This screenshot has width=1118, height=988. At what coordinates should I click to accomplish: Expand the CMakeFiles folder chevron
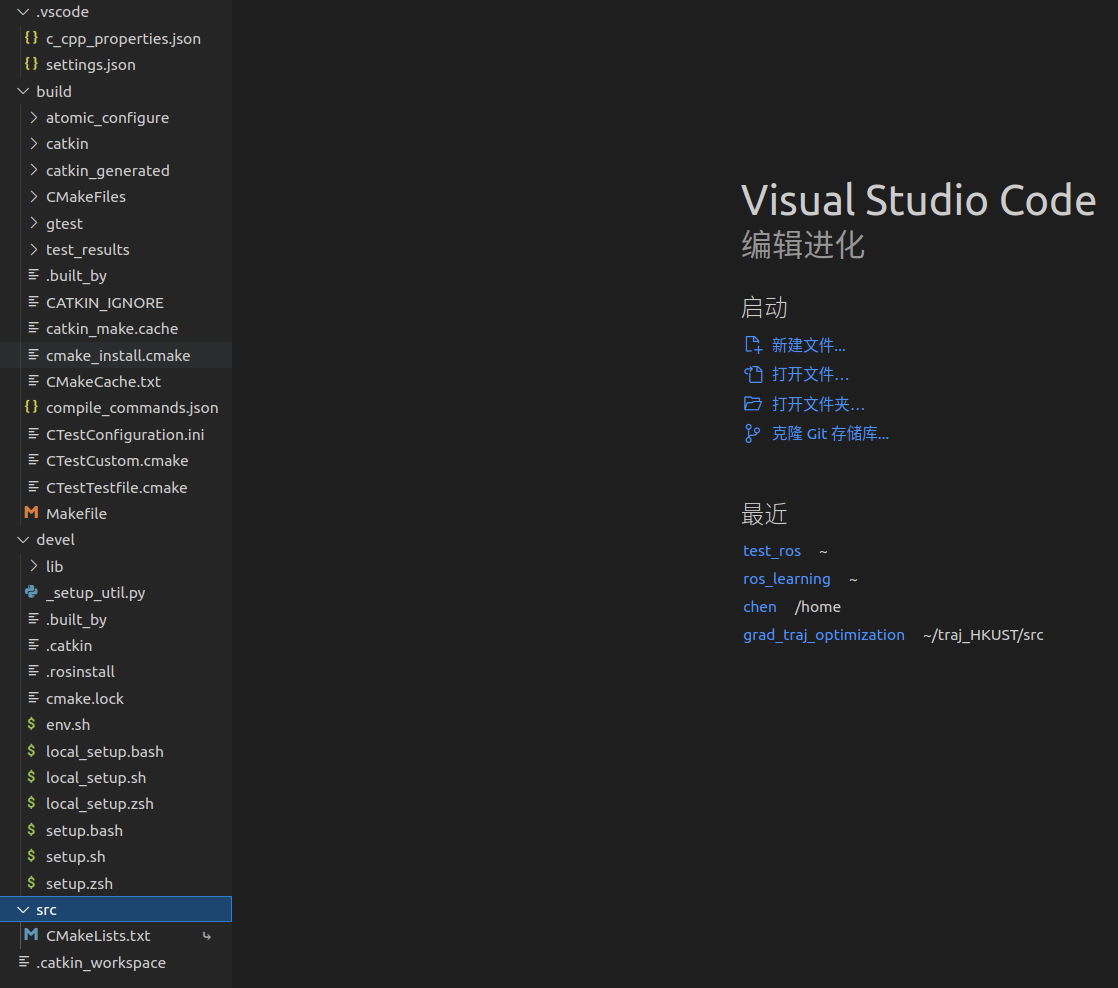pos(34,197)
